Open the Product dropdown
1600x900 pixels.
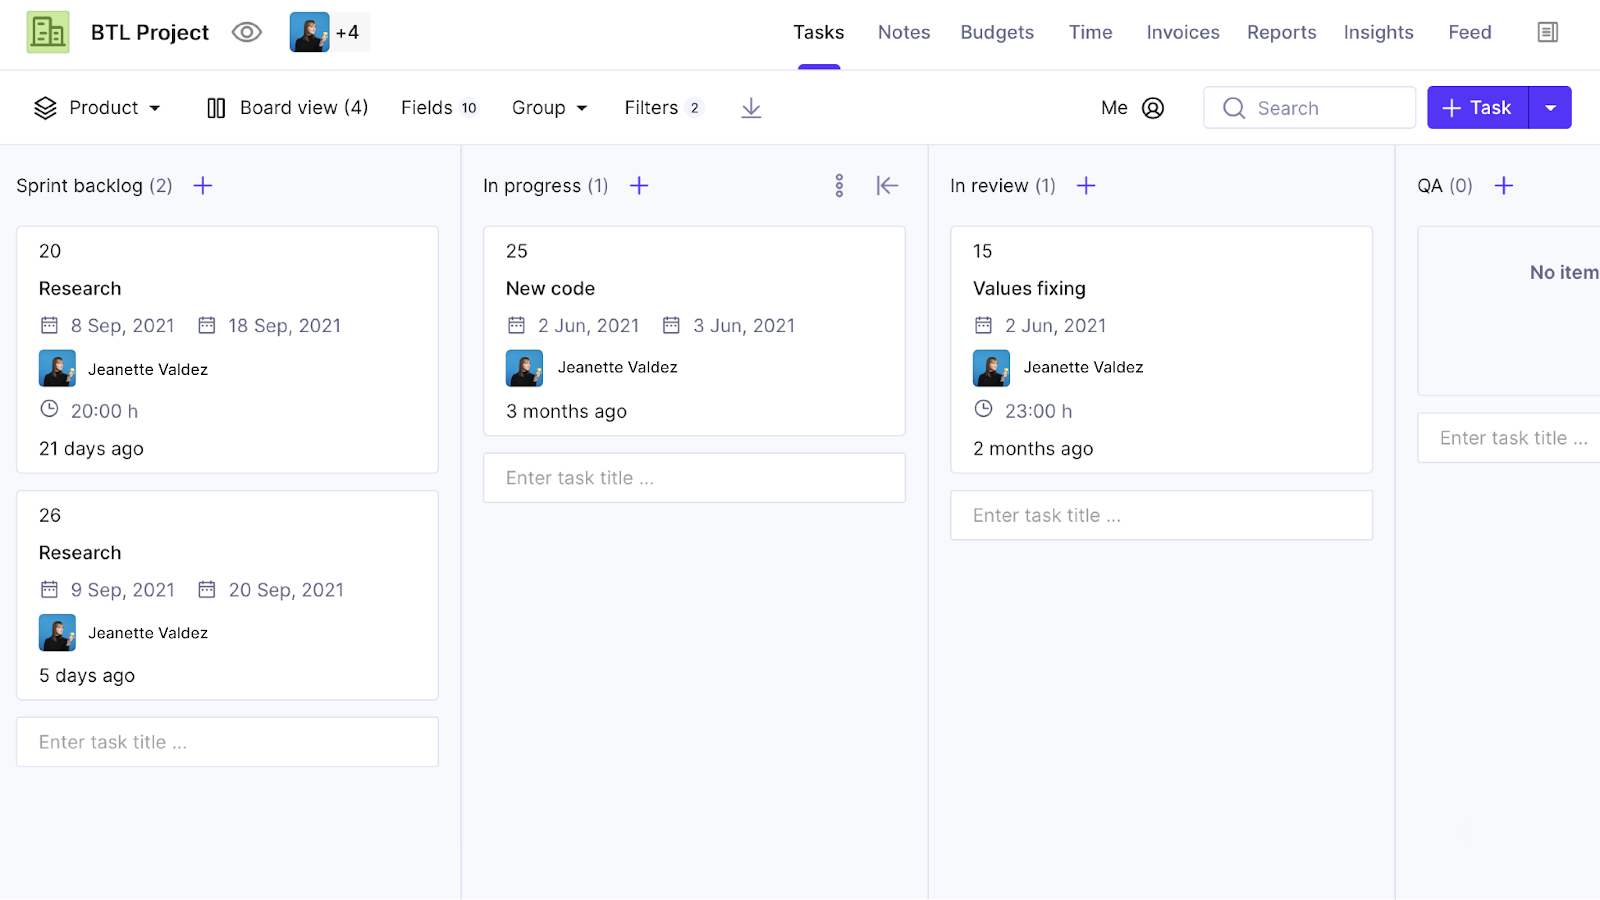pyautogui.click(x=98, y=107)
